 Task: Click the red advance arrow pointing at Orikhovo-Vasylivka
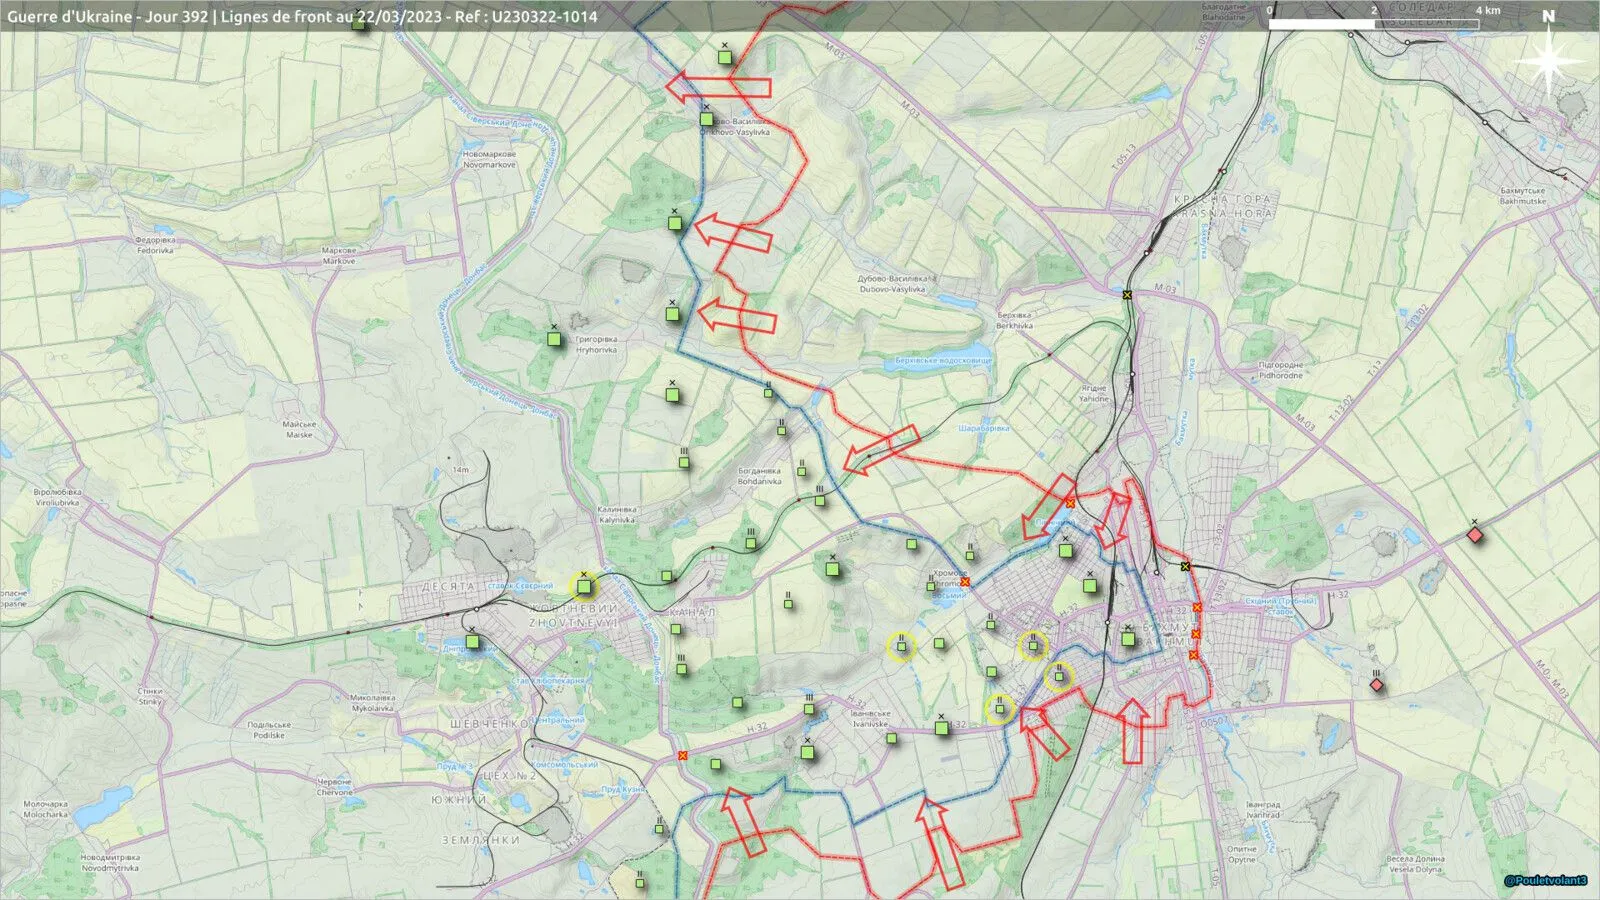click(718, 87)
